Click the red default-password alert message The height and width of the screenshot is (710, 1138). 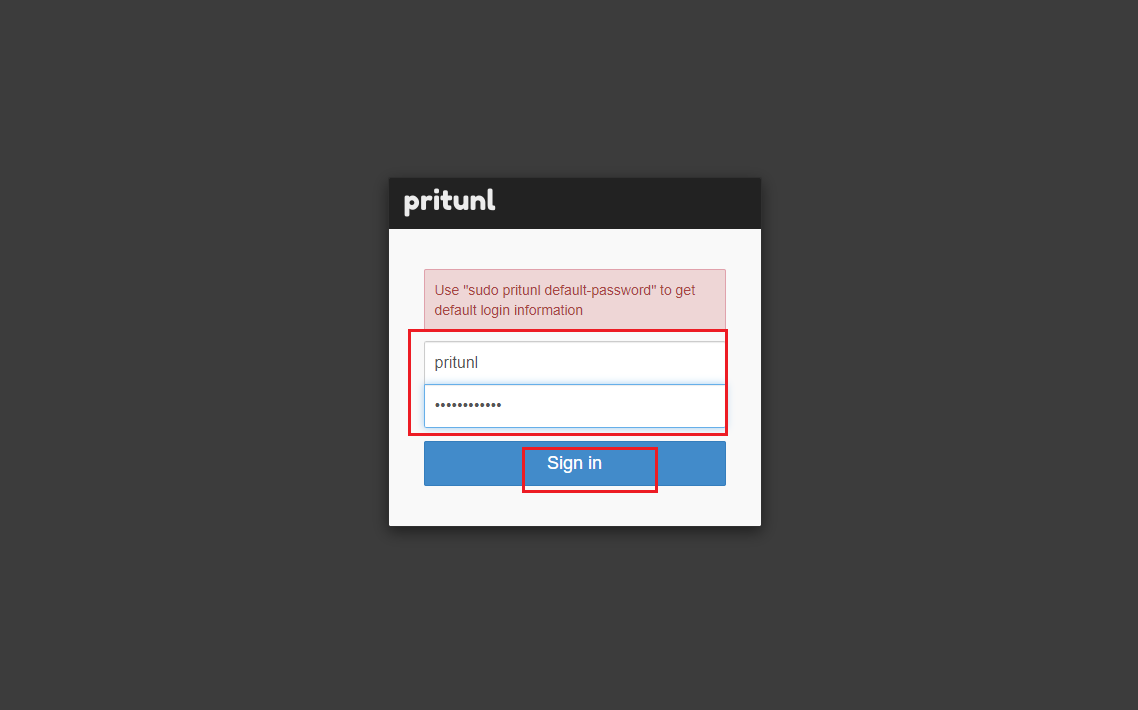574,300
